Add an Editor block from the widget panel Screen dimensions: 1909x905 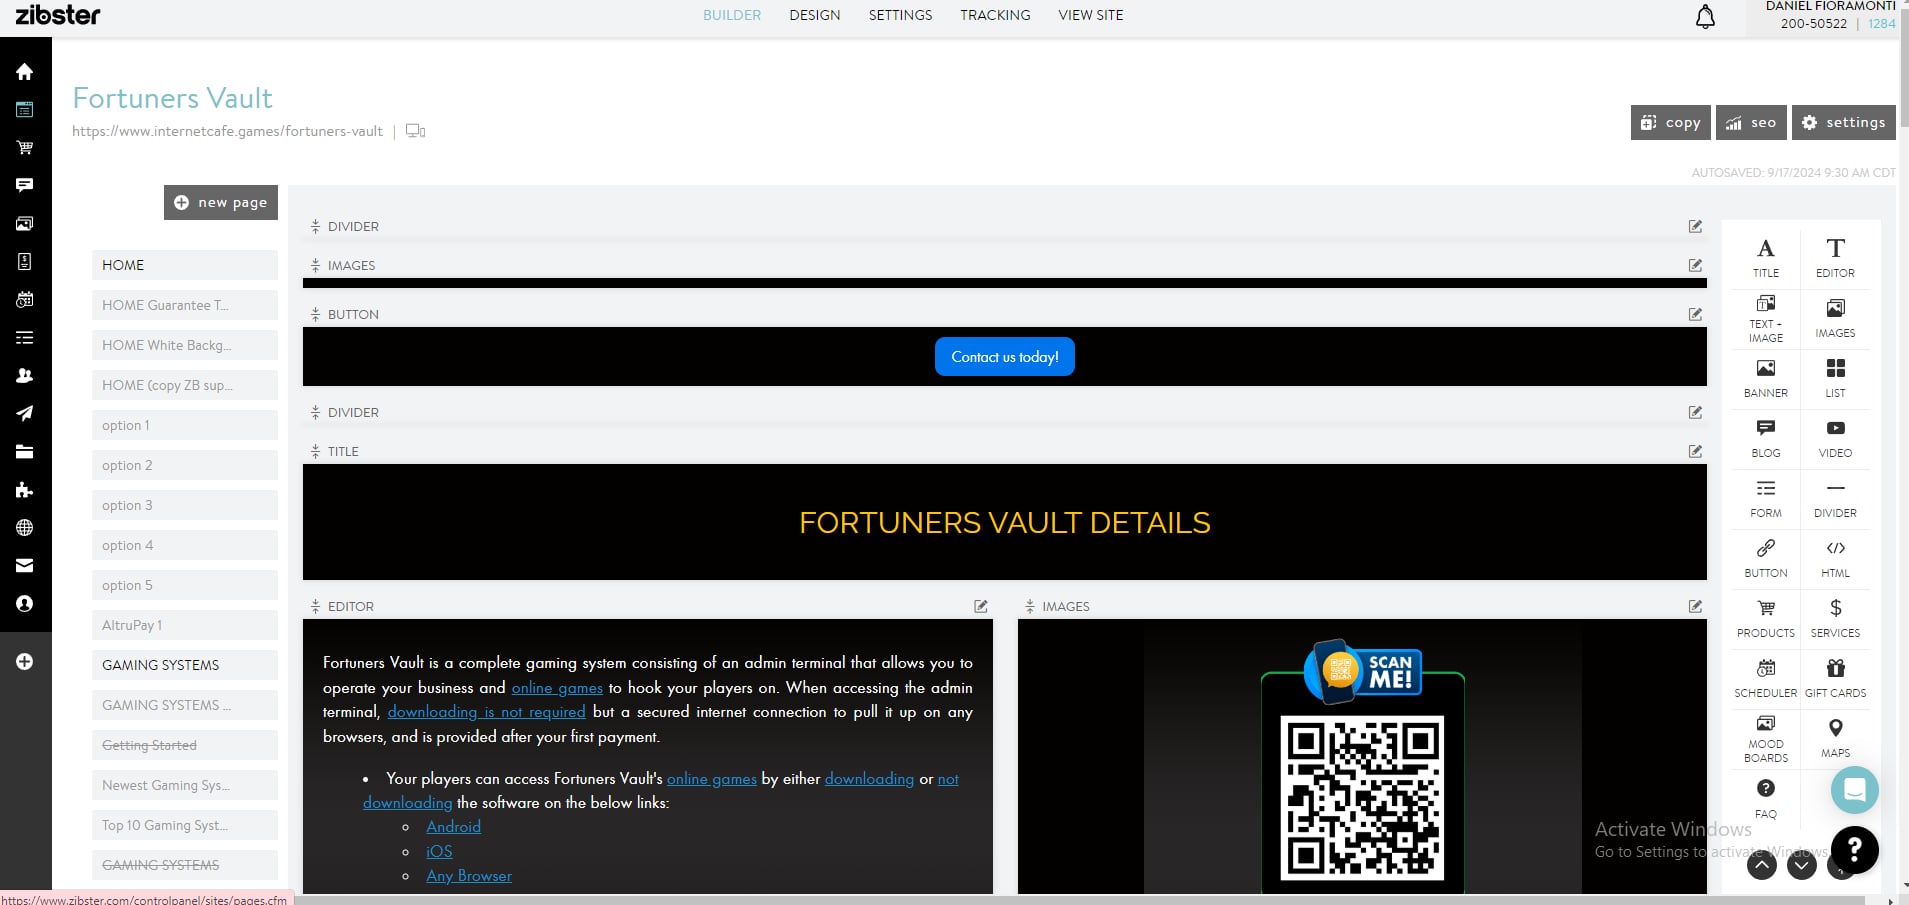tap(1835, 257)
